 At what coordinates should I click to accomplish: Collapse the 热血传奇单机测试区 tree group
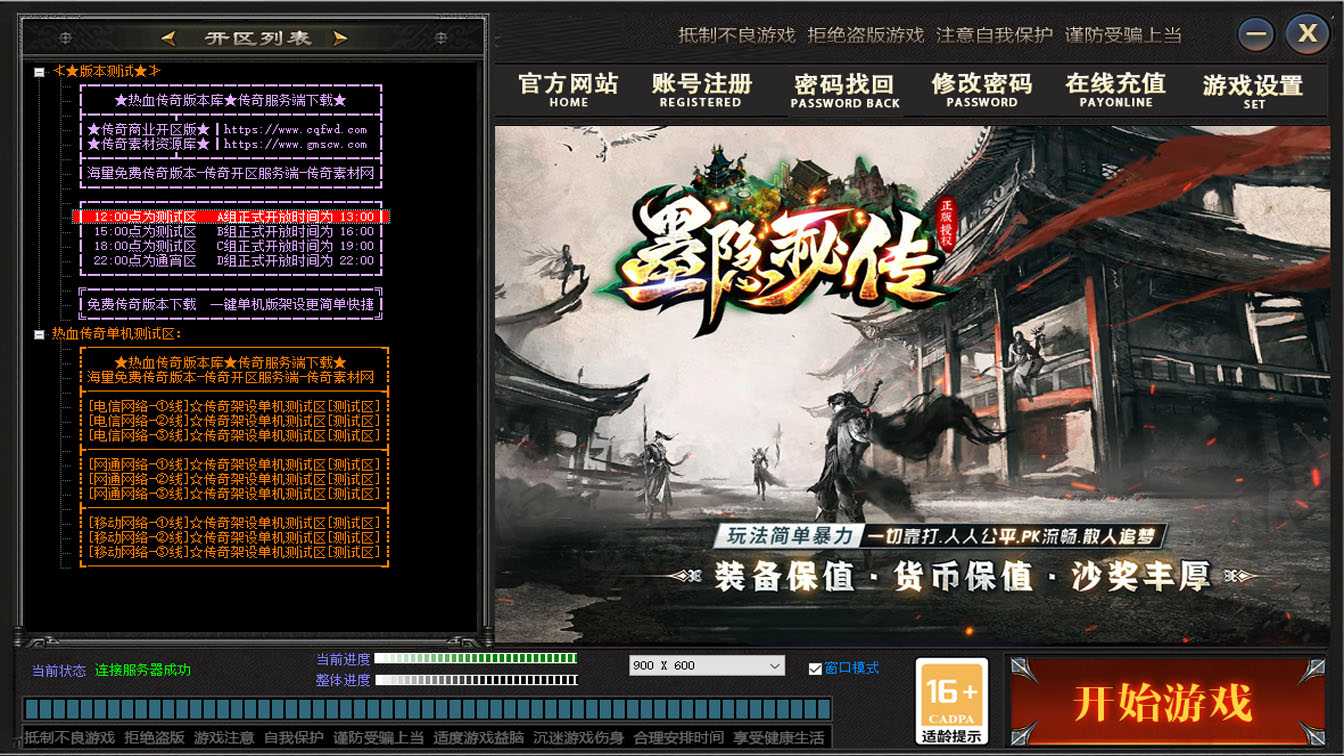point(39,334)
